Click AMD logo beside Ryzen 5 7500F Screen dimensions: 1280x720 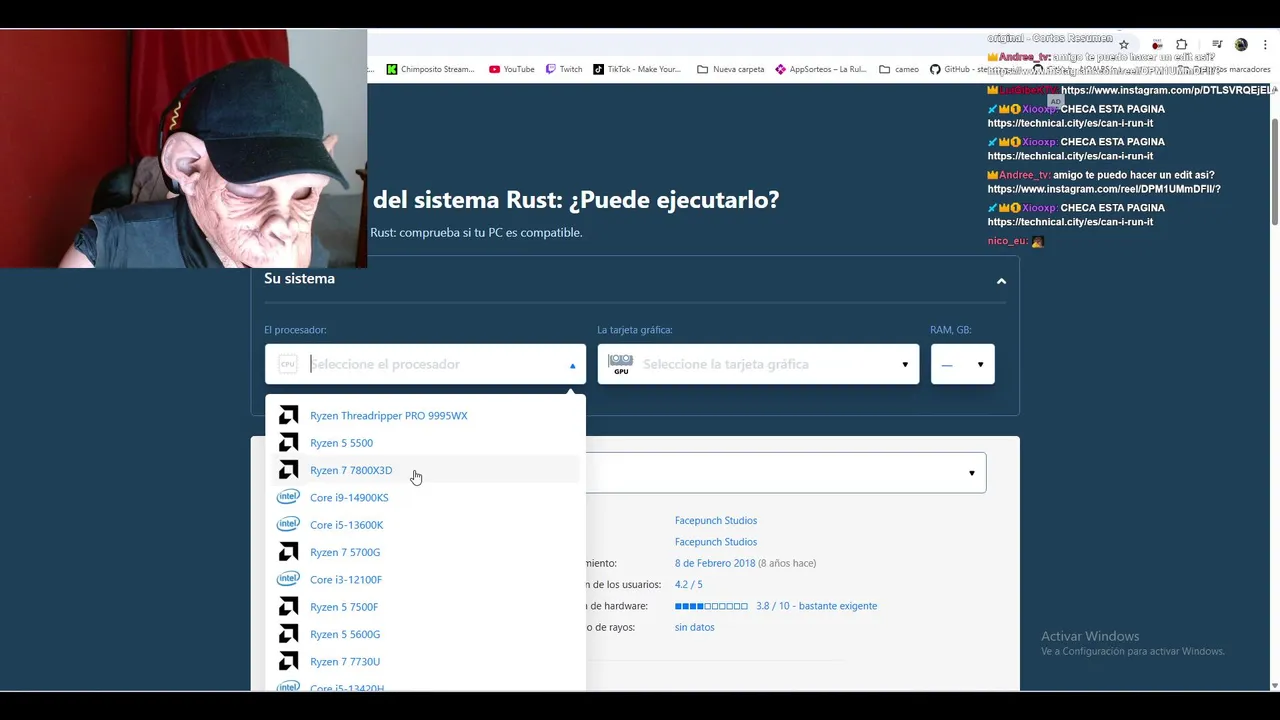[x=288, y=607]
